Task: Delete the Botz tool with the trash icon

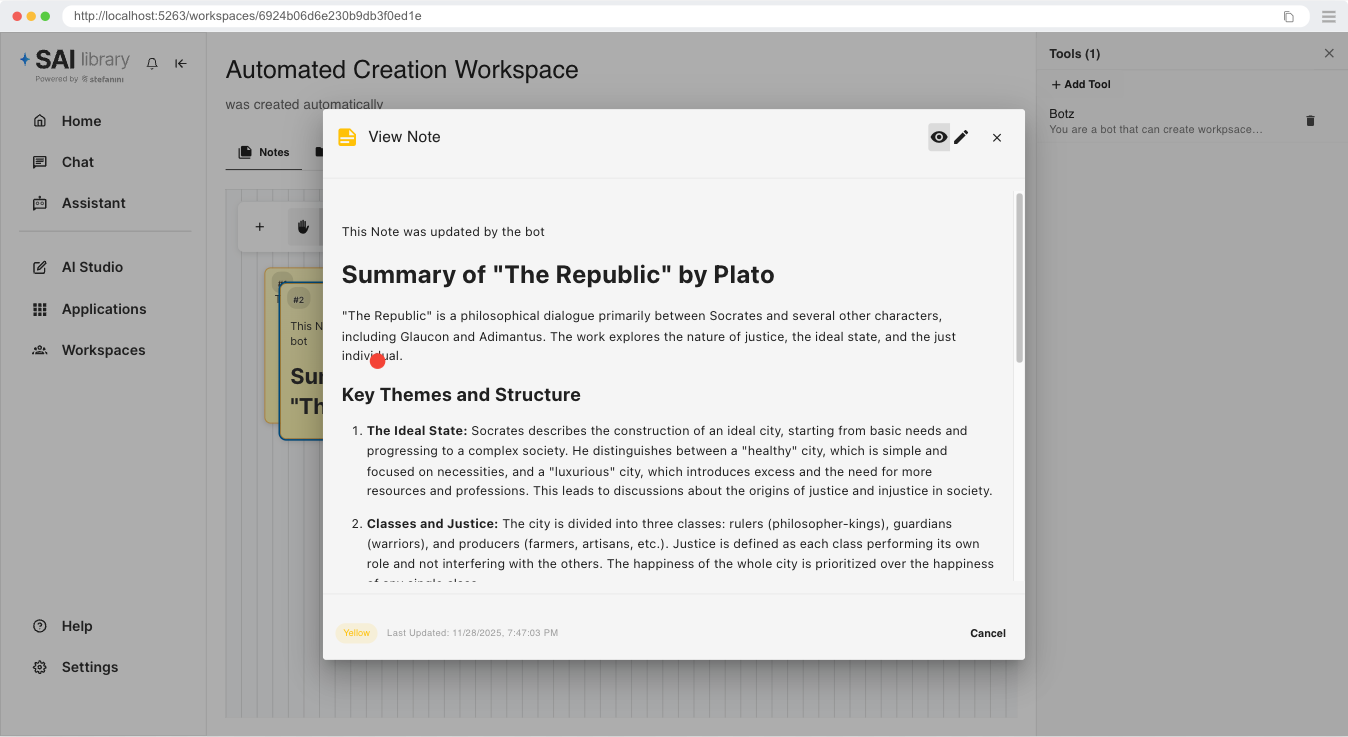Action: point(1311,120)
